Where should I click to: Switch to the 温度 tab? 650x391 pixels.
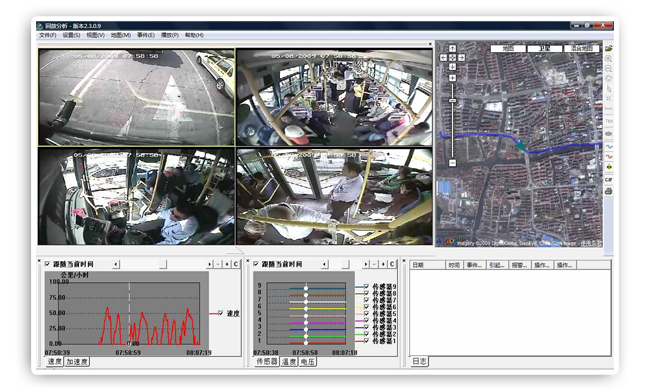289,362
